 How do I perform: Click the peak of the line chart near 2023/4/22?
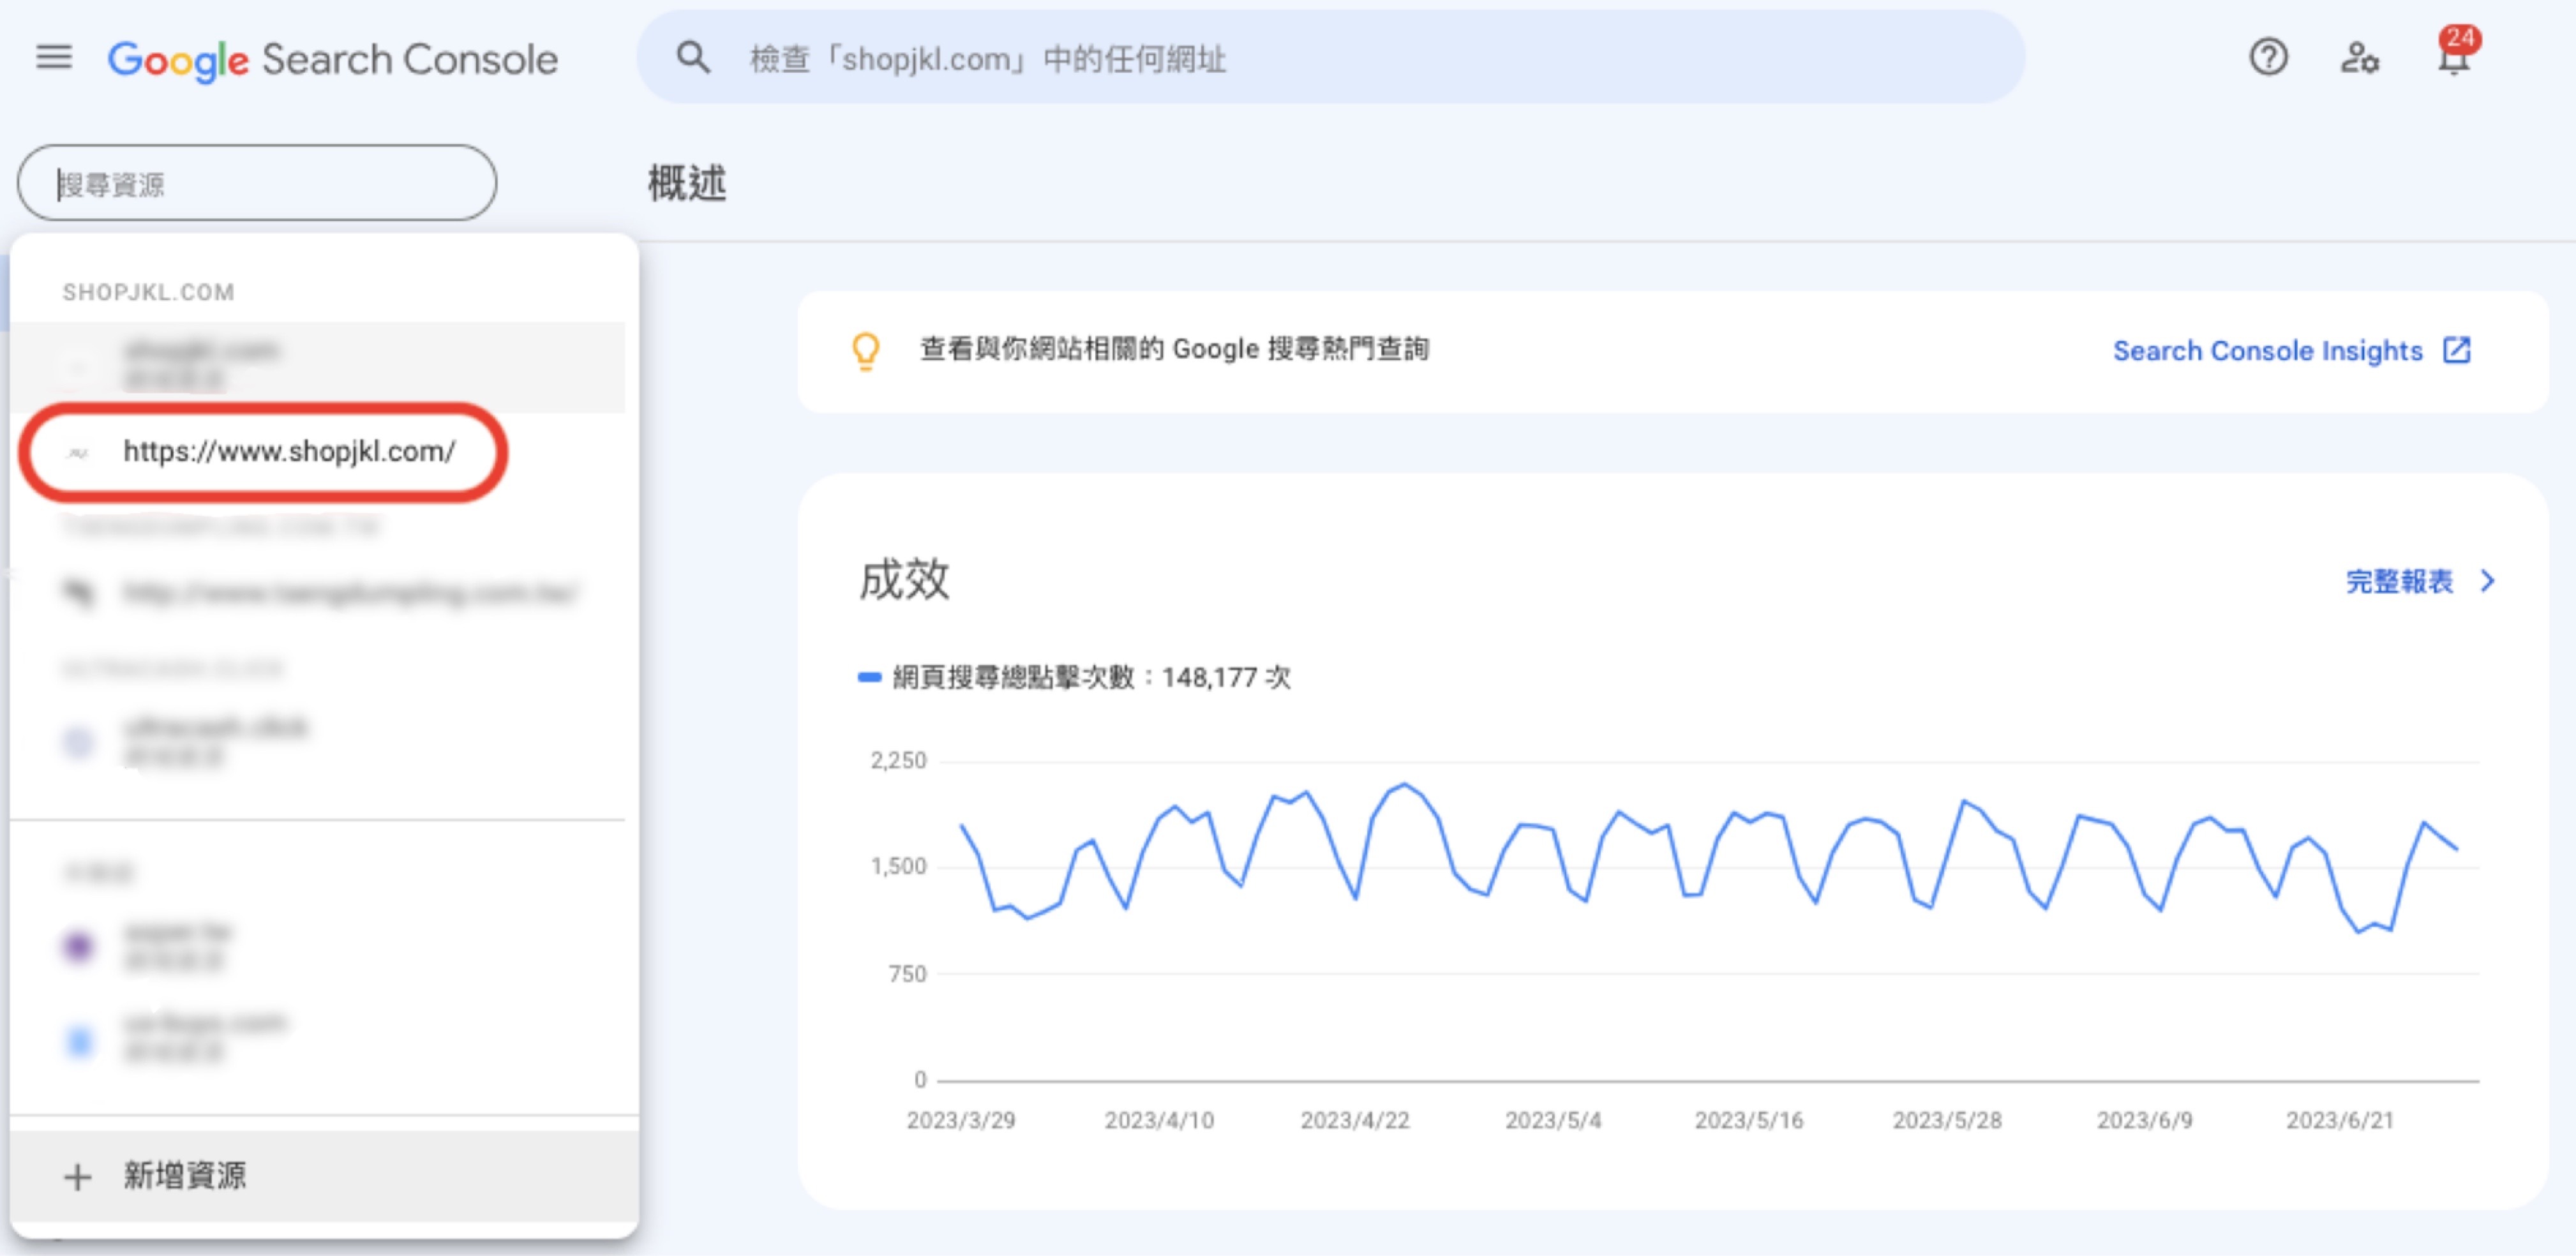tap(1405, 784)
